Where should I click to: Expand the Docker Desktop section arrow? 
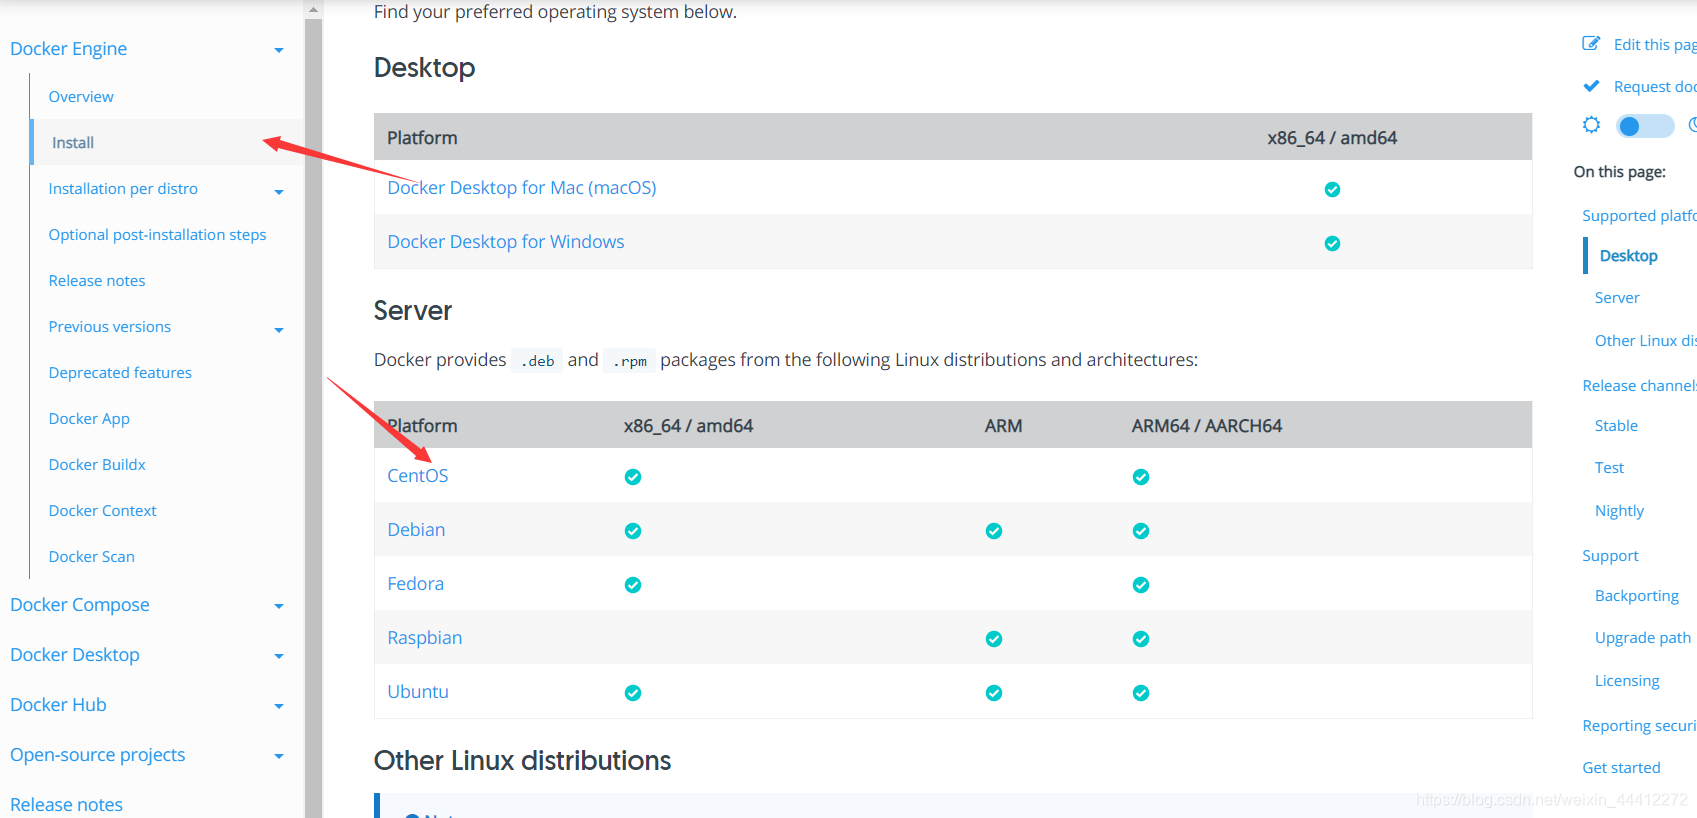click(279, 656)
